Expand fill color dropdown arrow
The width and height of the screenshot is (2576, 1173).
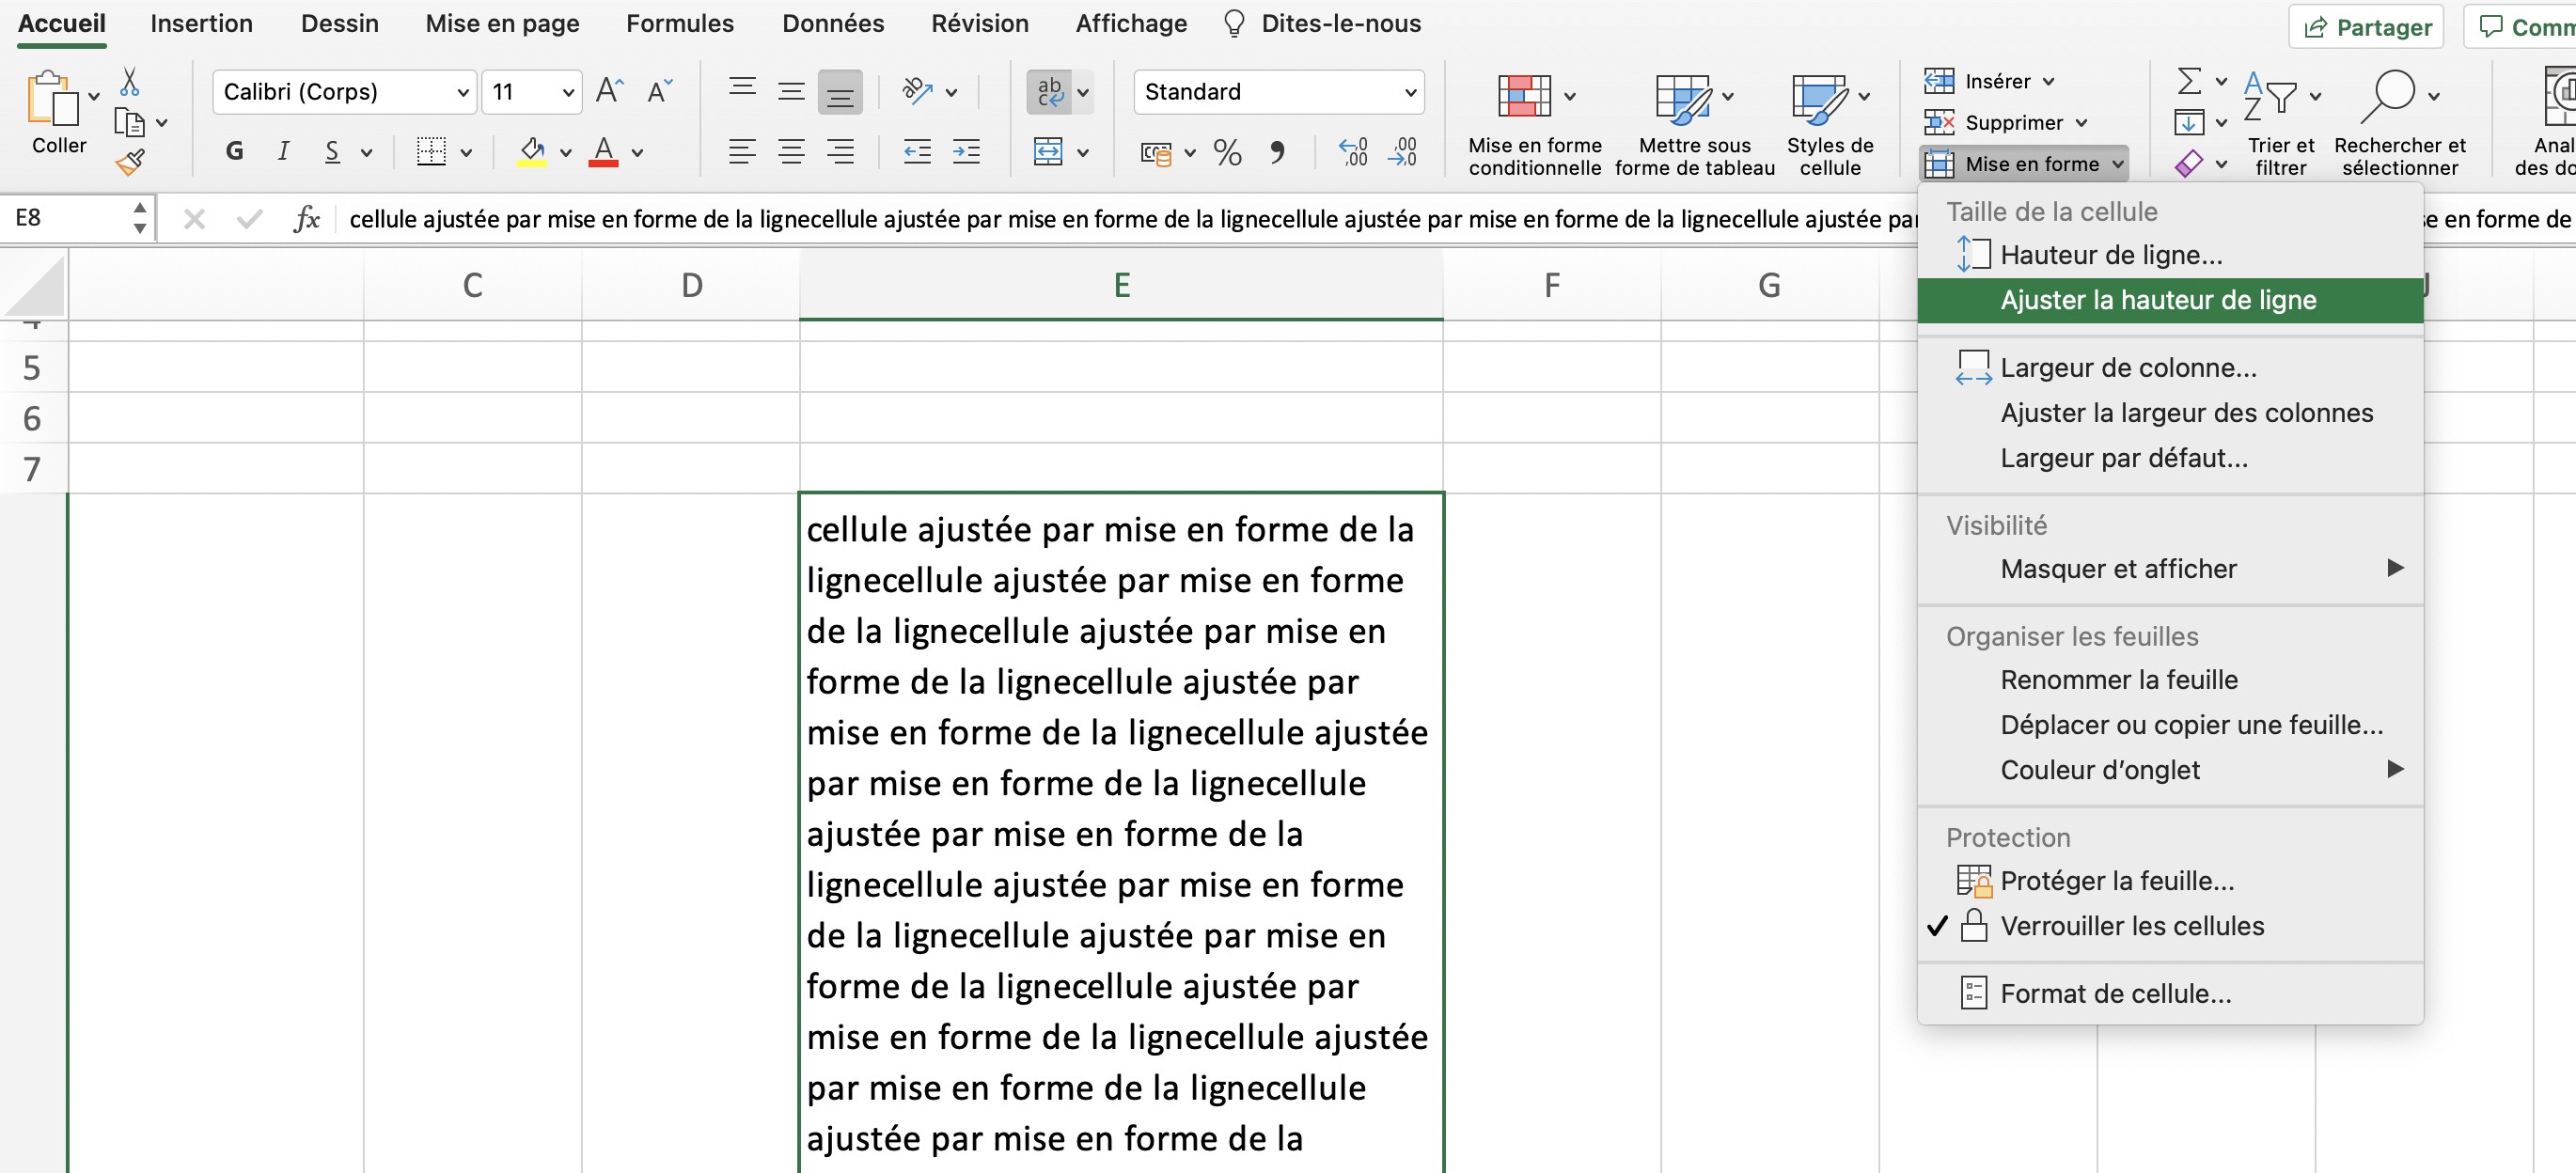566,153
